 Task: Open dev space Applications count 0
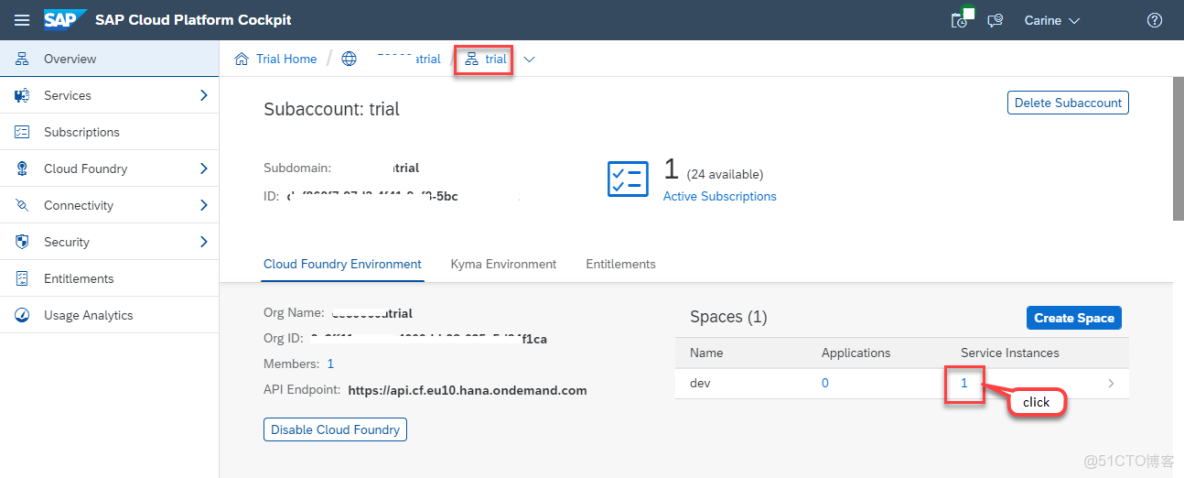pos(825,383)
